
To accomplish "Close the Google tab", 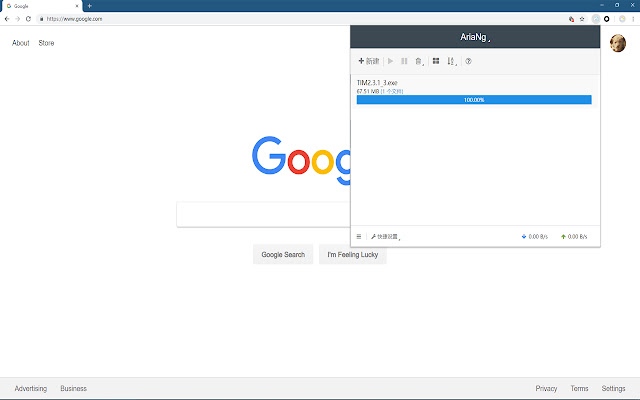I will pos(77,6).
